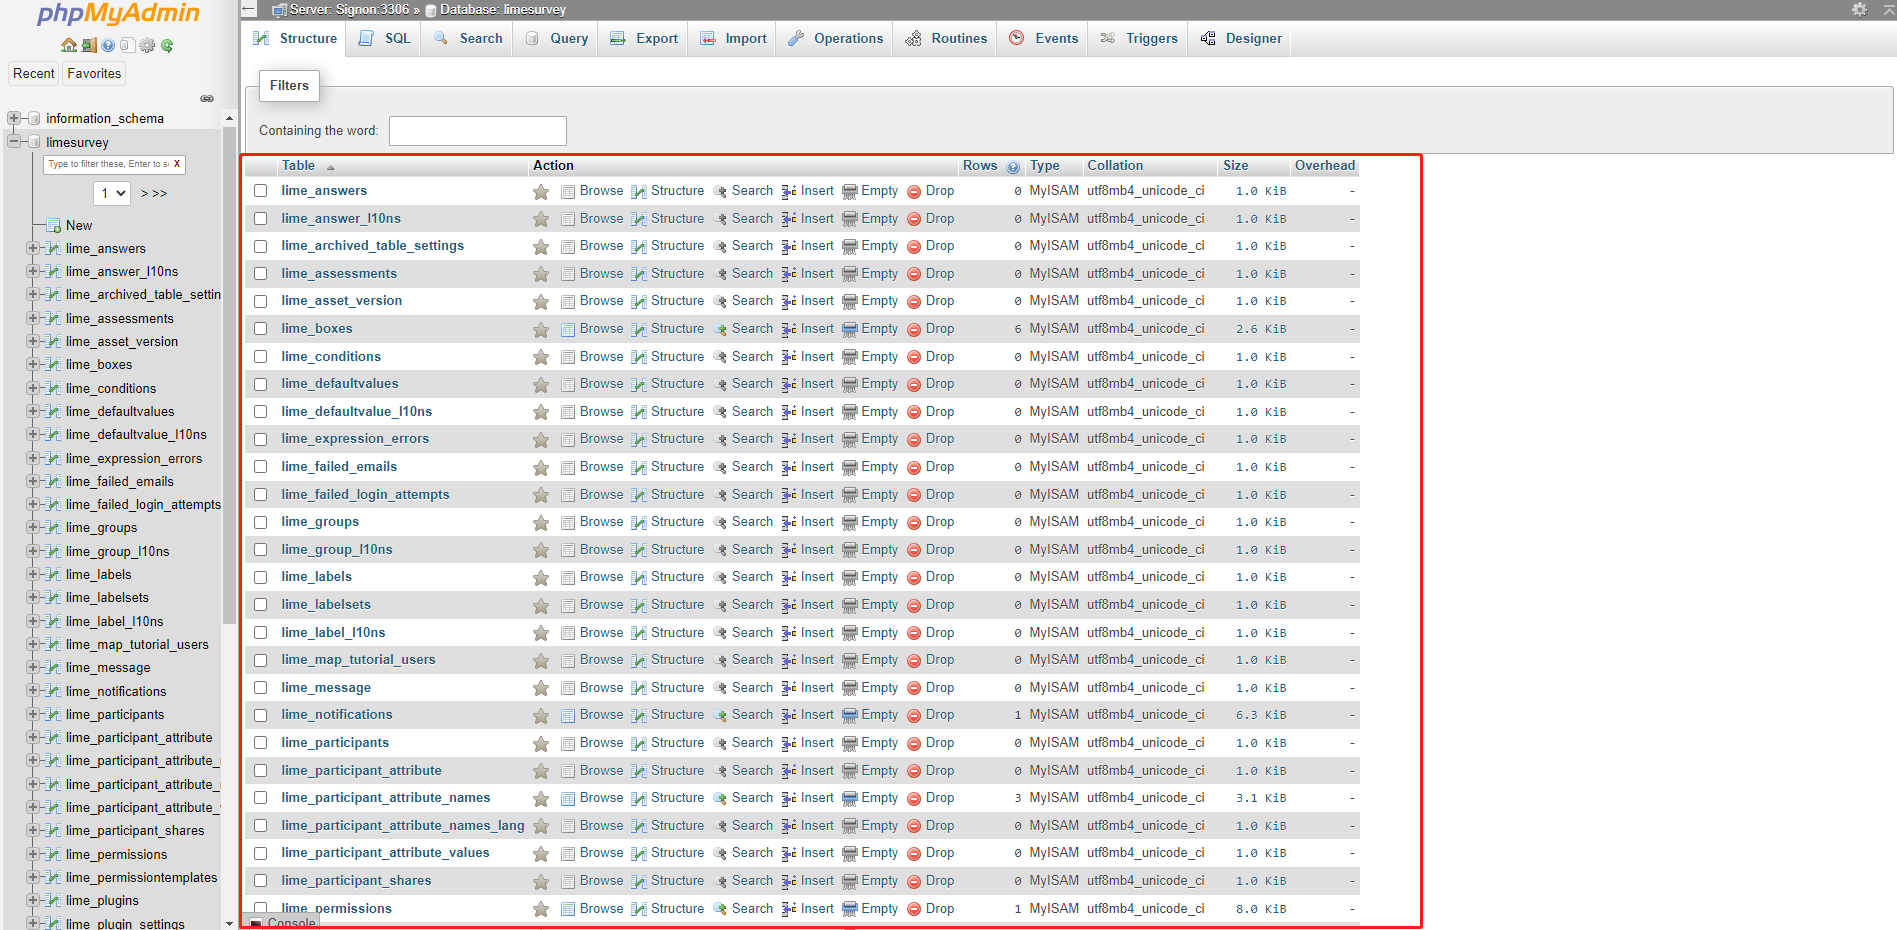
Task: Open the Designer tab
Action: pos(1241,38)
